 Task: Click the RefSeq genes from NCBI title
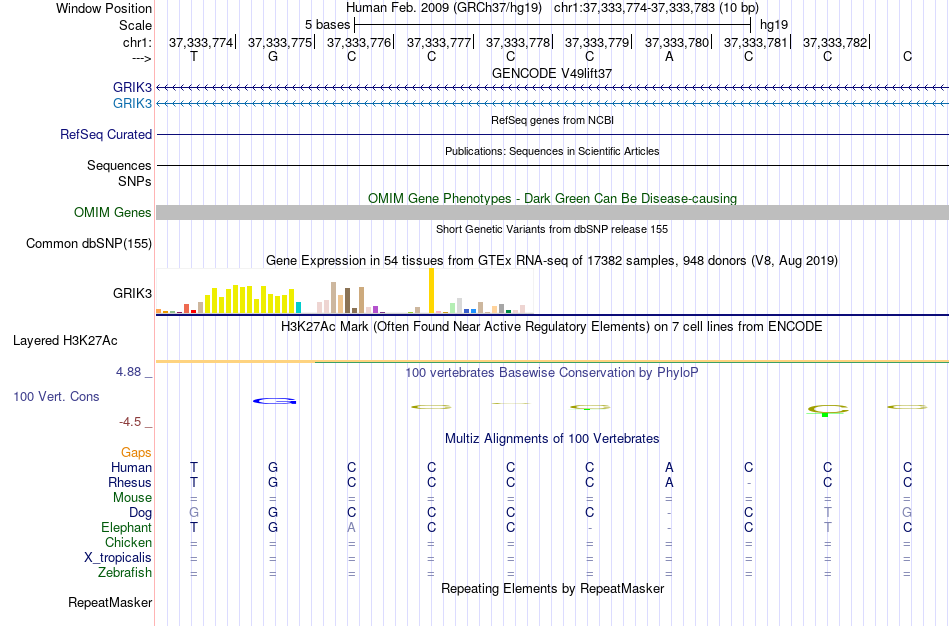click(x=552, y=120)
